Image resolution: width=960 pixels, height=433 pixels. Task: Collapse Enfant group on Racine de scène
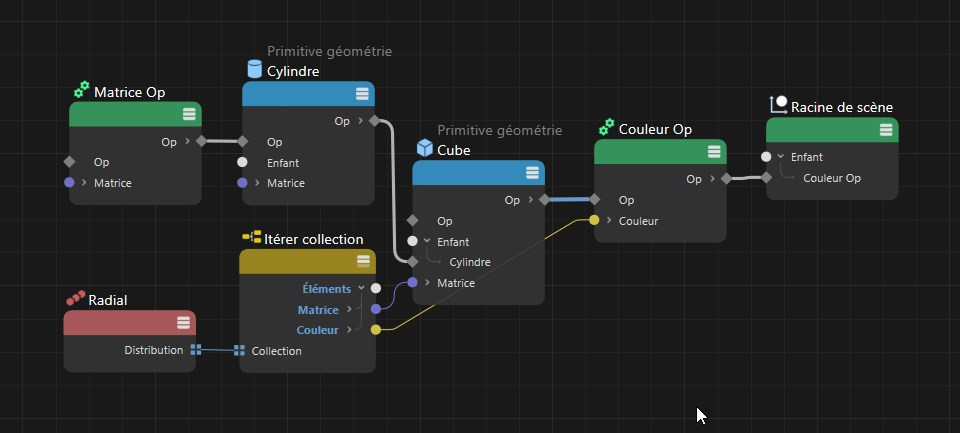(780, 157)
